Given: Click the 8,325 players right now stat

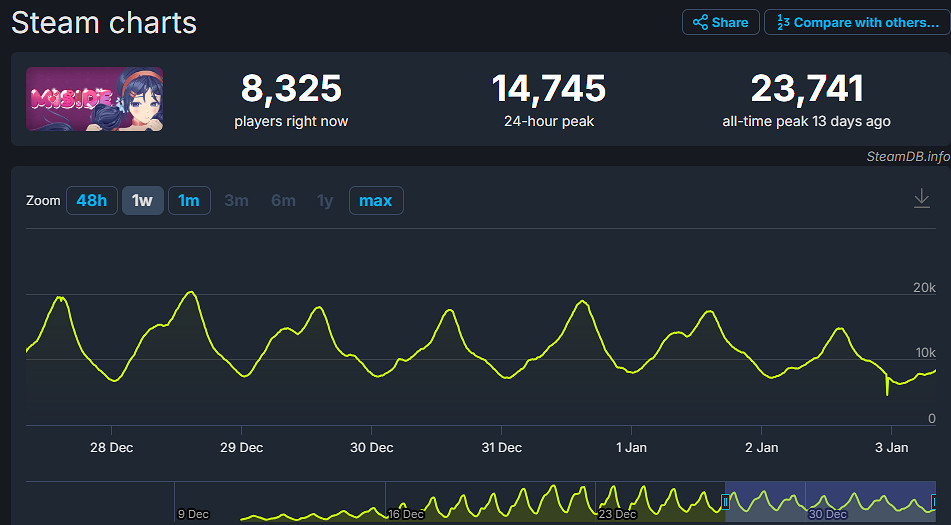Looking at the screenshot, I should coord(291,89).
